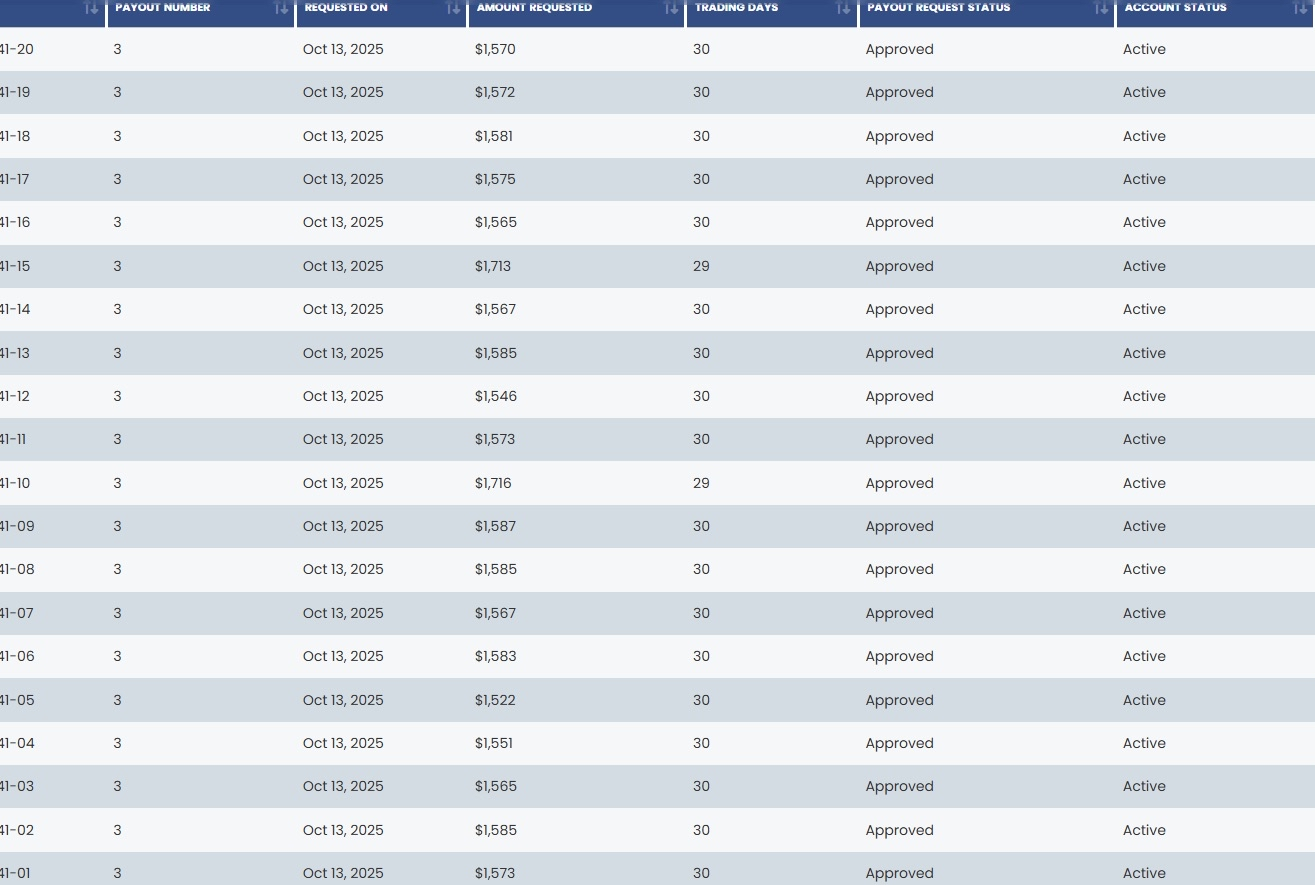
Task: Sort by Payout Number using its arrow icon
Action: click(x=282, y=8)
